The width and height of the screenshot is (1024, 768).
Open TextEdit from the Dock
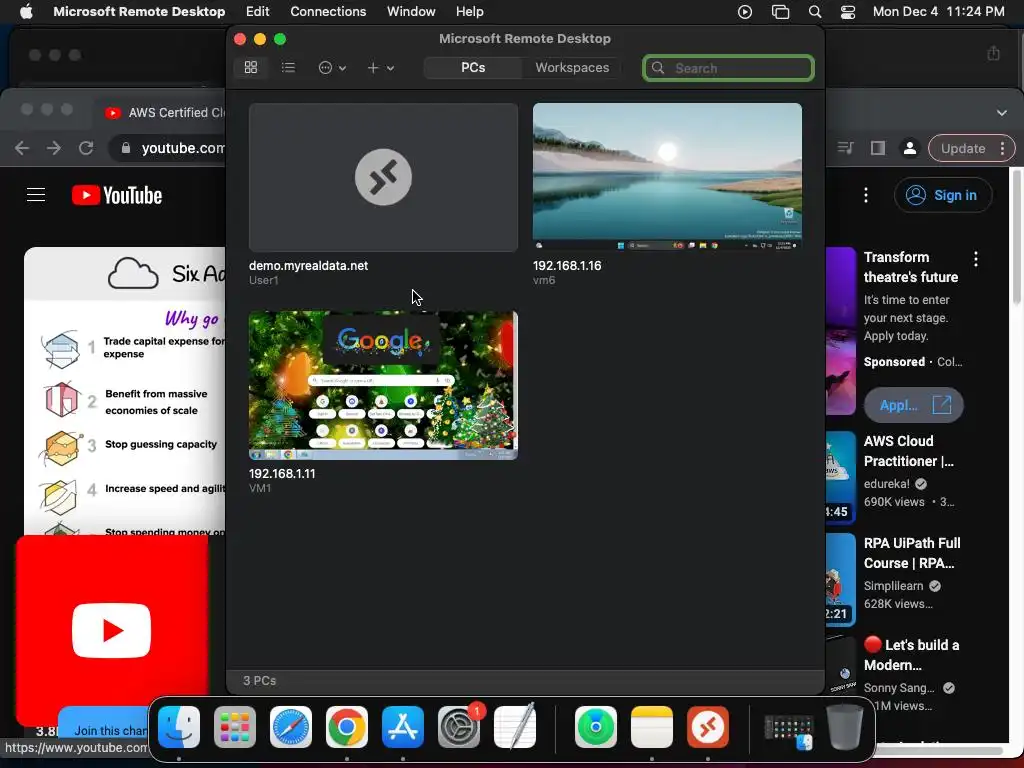pyautogui.click(x=515, y=727)
